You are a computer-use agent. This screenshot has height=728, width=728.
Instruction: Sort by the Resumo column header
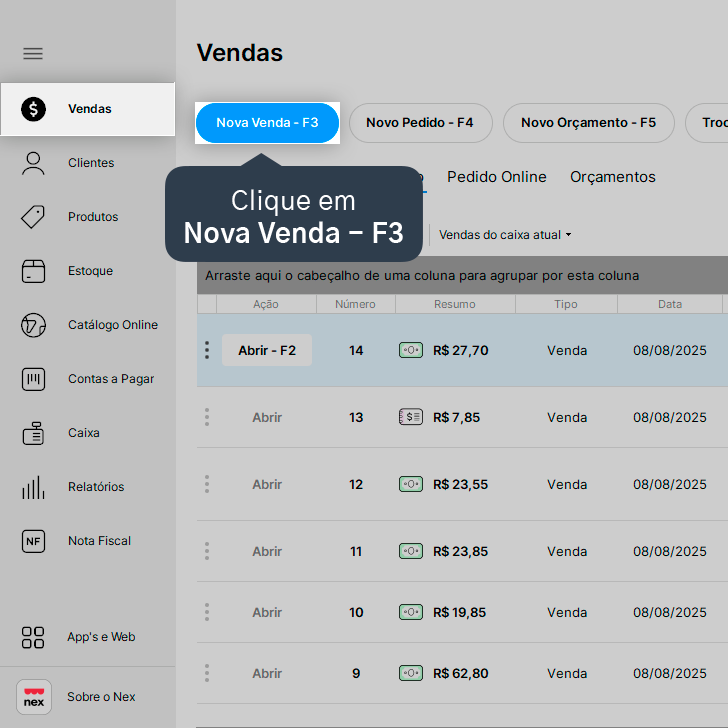click(455, 304)
